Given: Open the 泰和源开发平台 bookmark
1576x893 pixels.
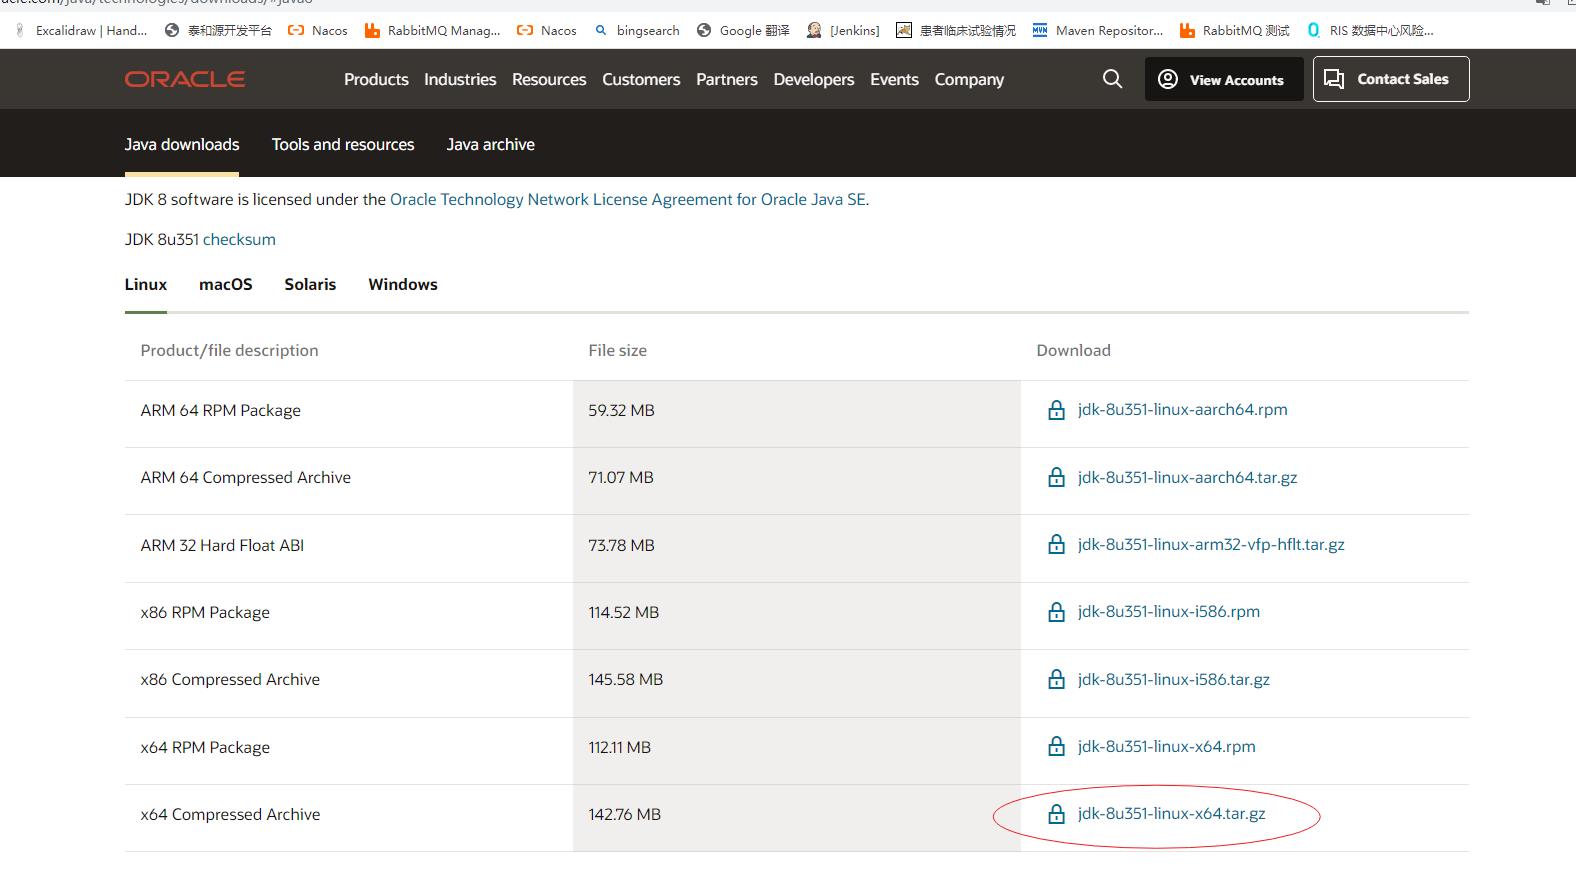Looking at the screenshot, I should (219, 30).
